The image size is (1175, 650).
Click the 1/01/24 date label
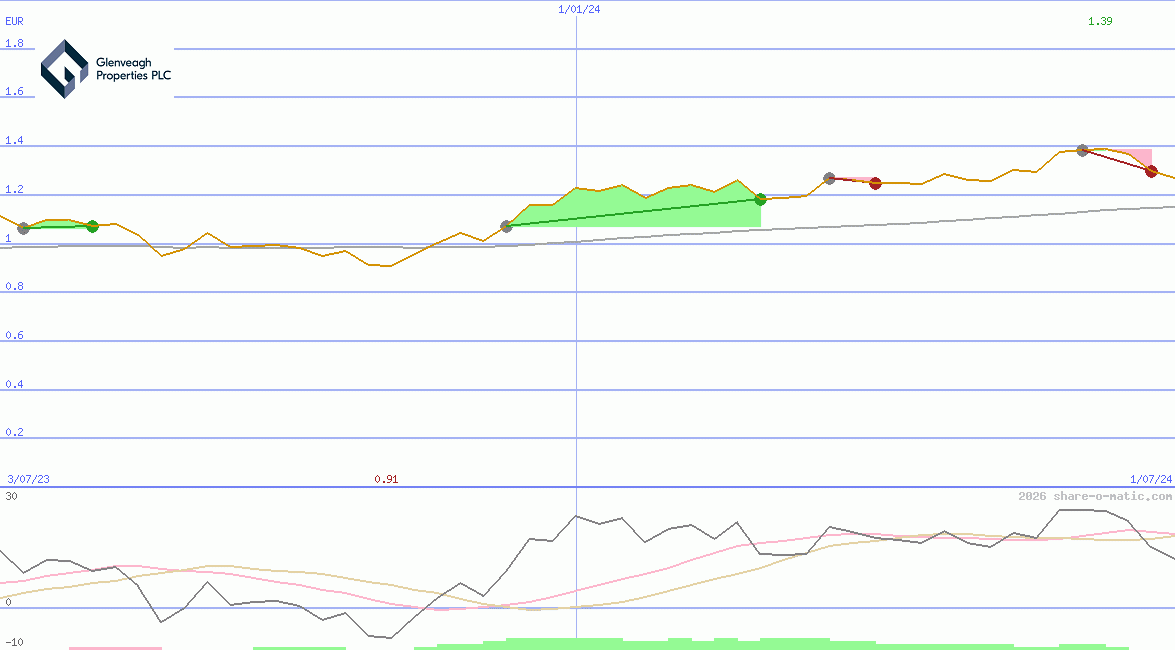click(579, 9)
